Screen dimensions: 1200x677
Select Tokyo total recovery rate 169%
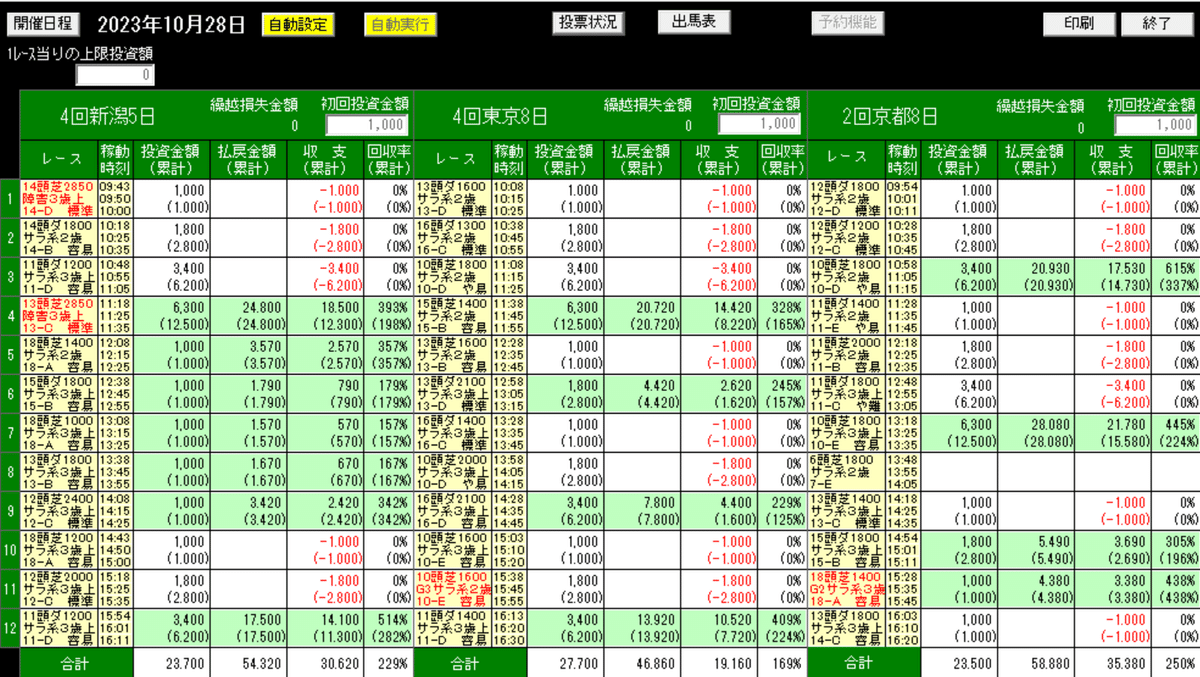tap(782, 662)
